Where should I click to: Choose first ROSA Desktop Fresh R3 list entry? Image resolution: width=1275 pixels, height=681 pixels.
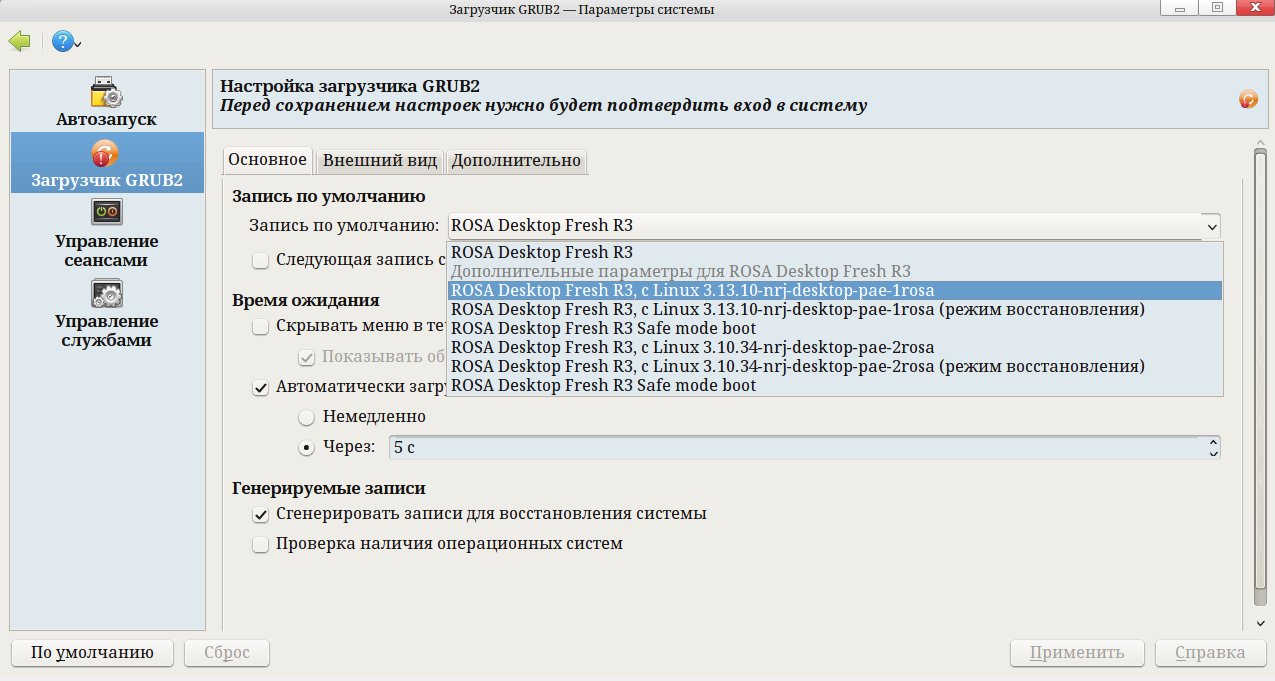point(834,252)
